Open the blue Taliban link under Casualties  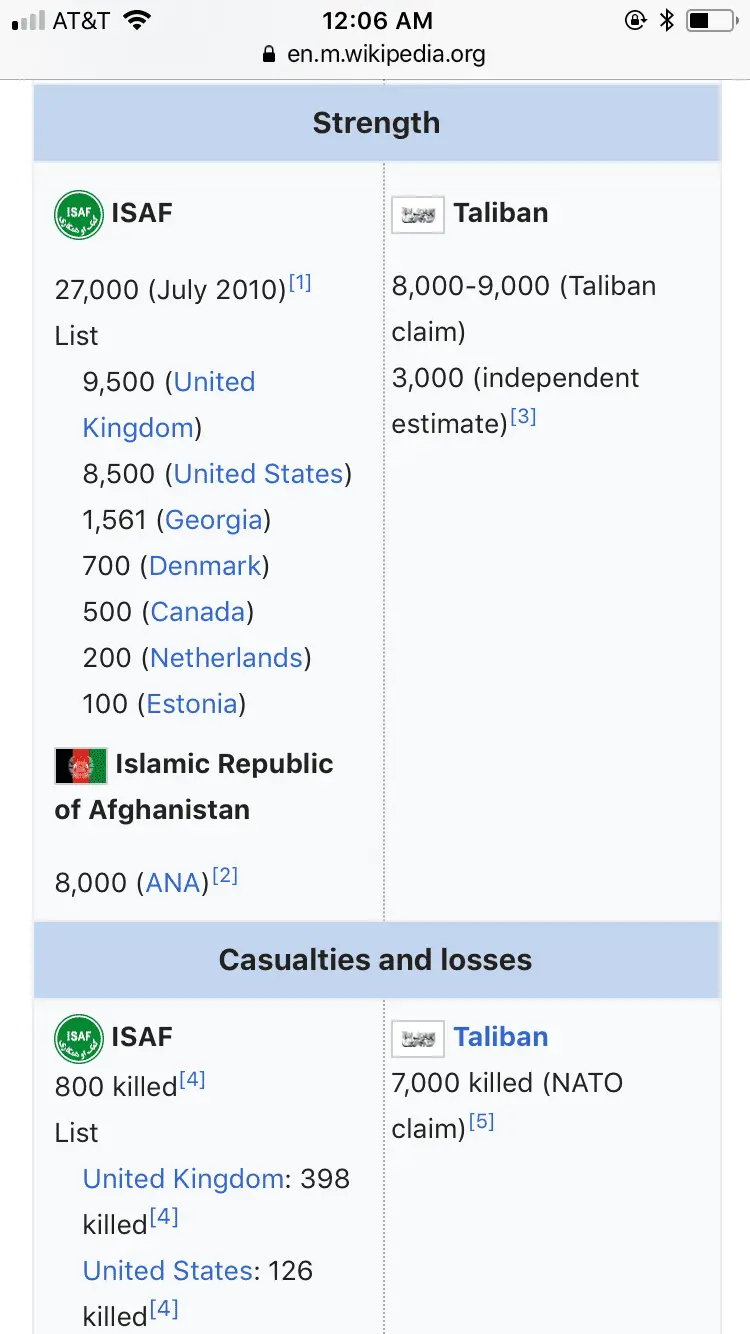(x=501, y=1037)
